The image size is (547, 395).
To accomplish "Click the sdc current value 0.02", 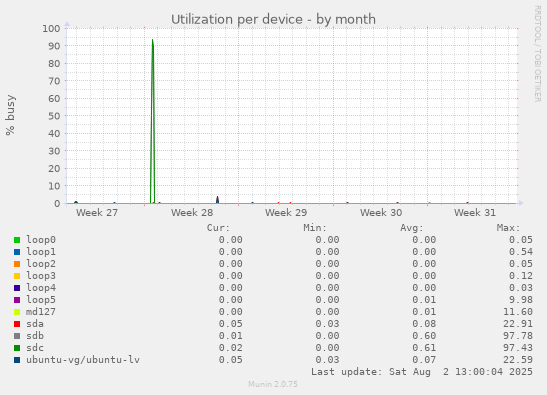I will pos(231,348).
